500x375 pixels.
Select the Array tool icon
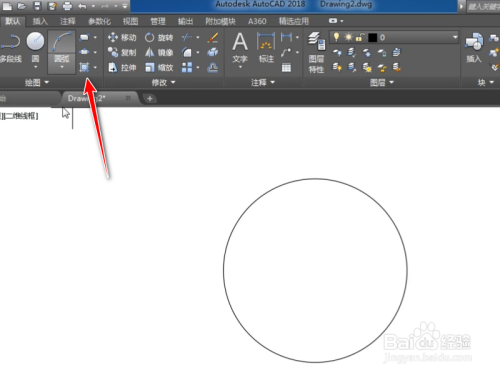187,67
